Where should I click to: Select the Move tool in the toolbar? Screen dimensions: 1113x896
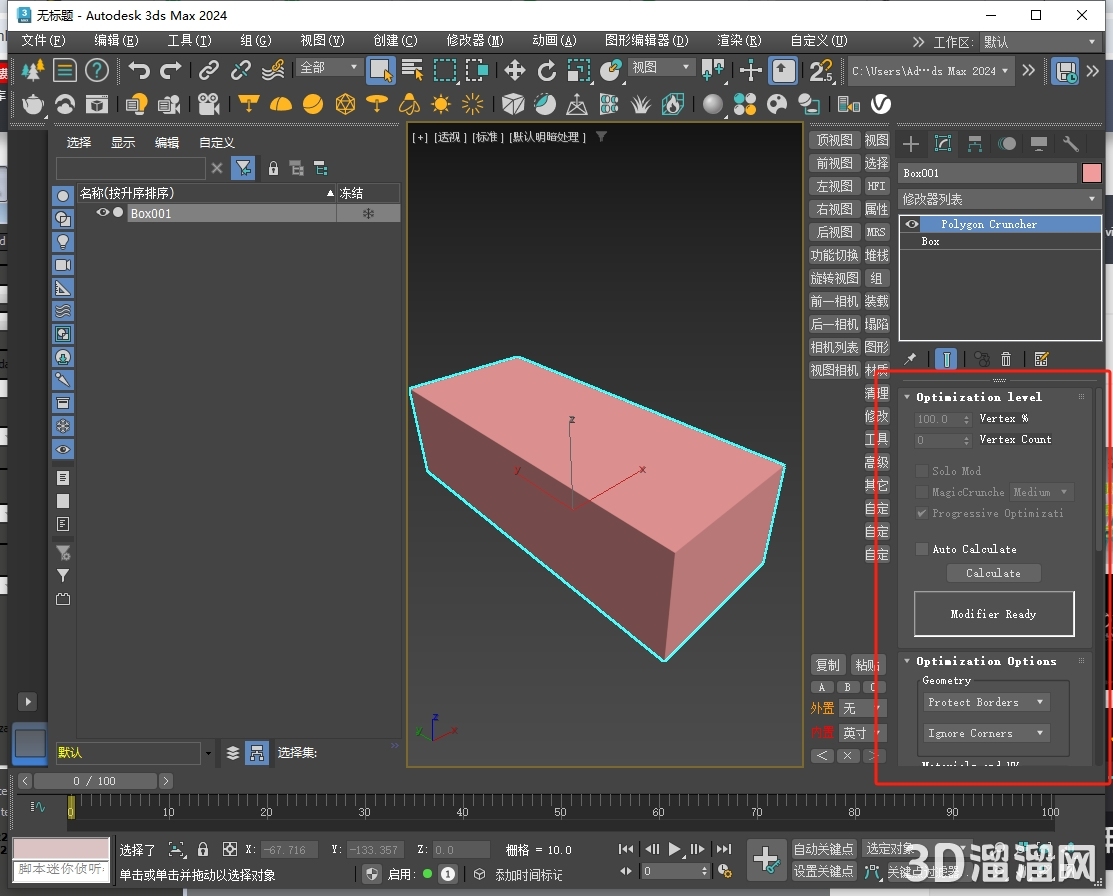pos(514,71)
